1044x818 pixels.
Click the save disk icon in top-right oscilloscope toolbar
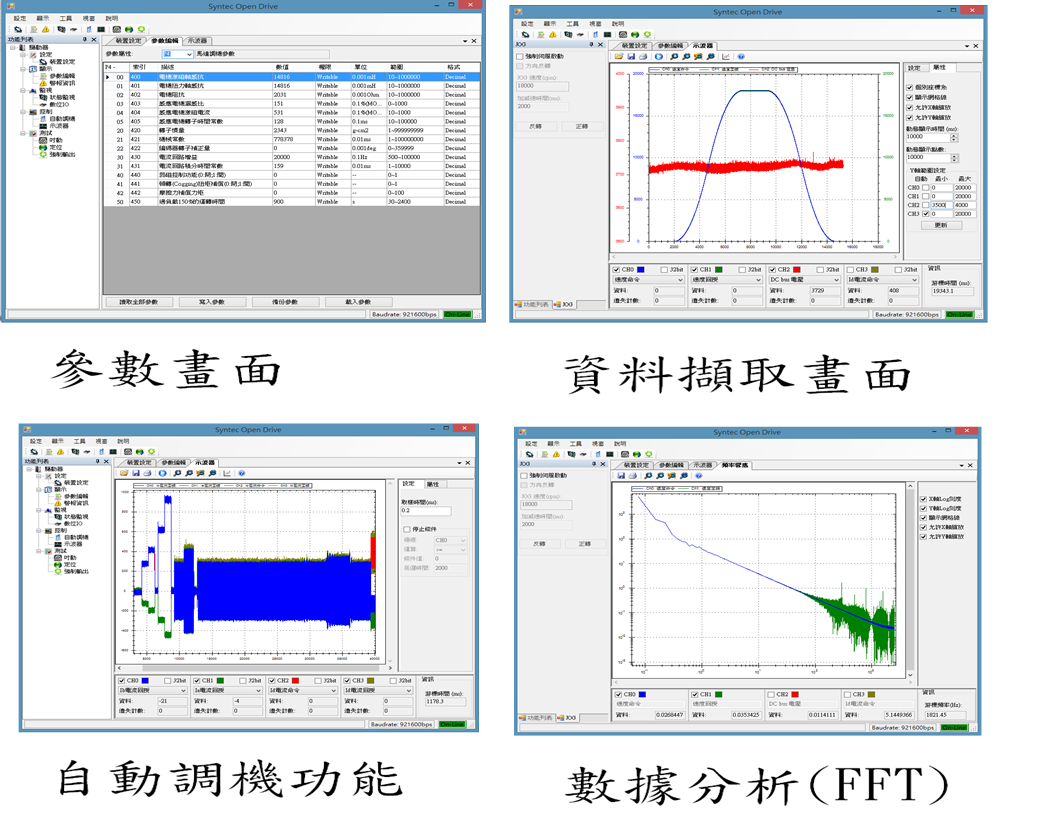(630, 57)
